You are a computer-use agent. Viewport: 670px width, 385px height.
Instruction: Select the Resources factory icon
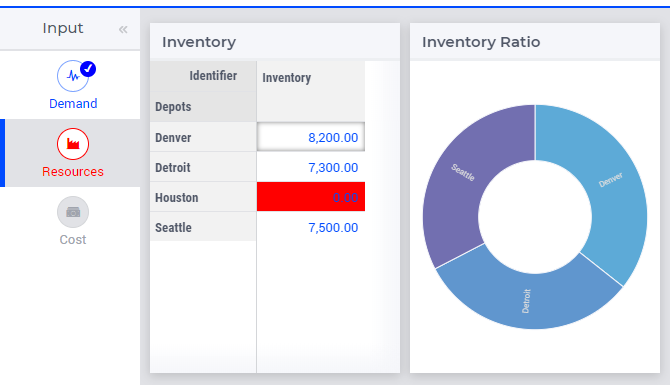(x=73, y=144)
